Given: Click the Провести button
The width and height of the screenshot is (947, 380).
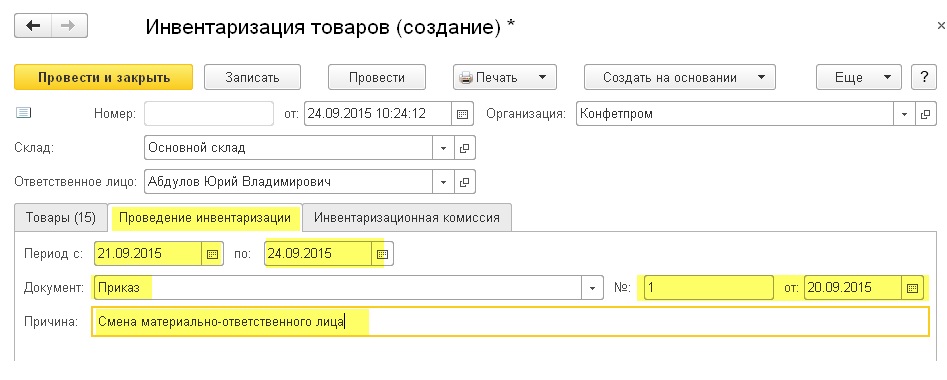Looking at the screenshot, I should pos(377,77).
